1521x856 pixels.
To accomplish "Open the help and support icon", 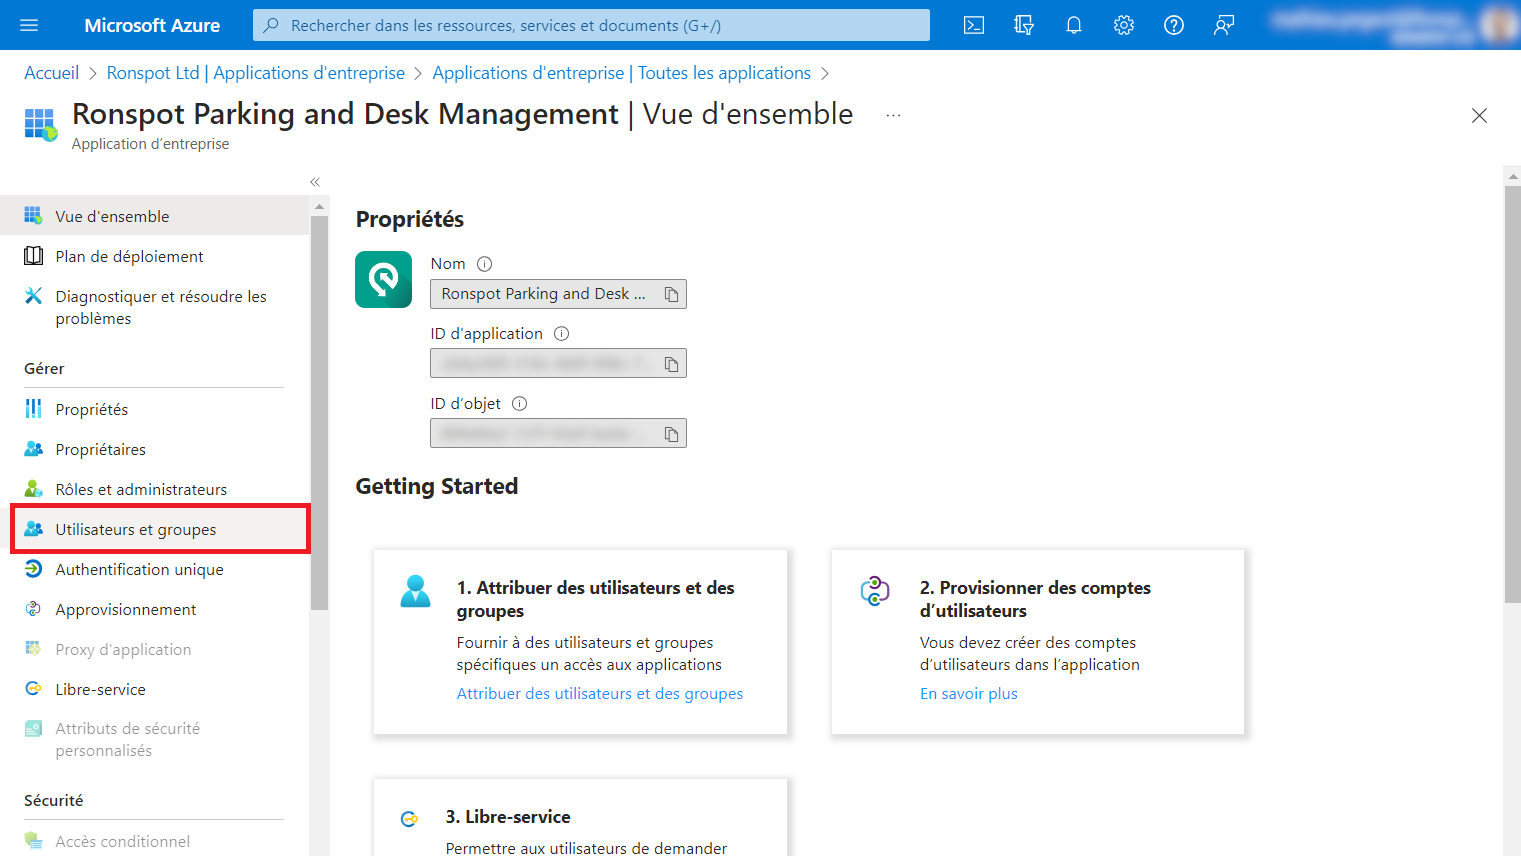I will [1173, 24].
